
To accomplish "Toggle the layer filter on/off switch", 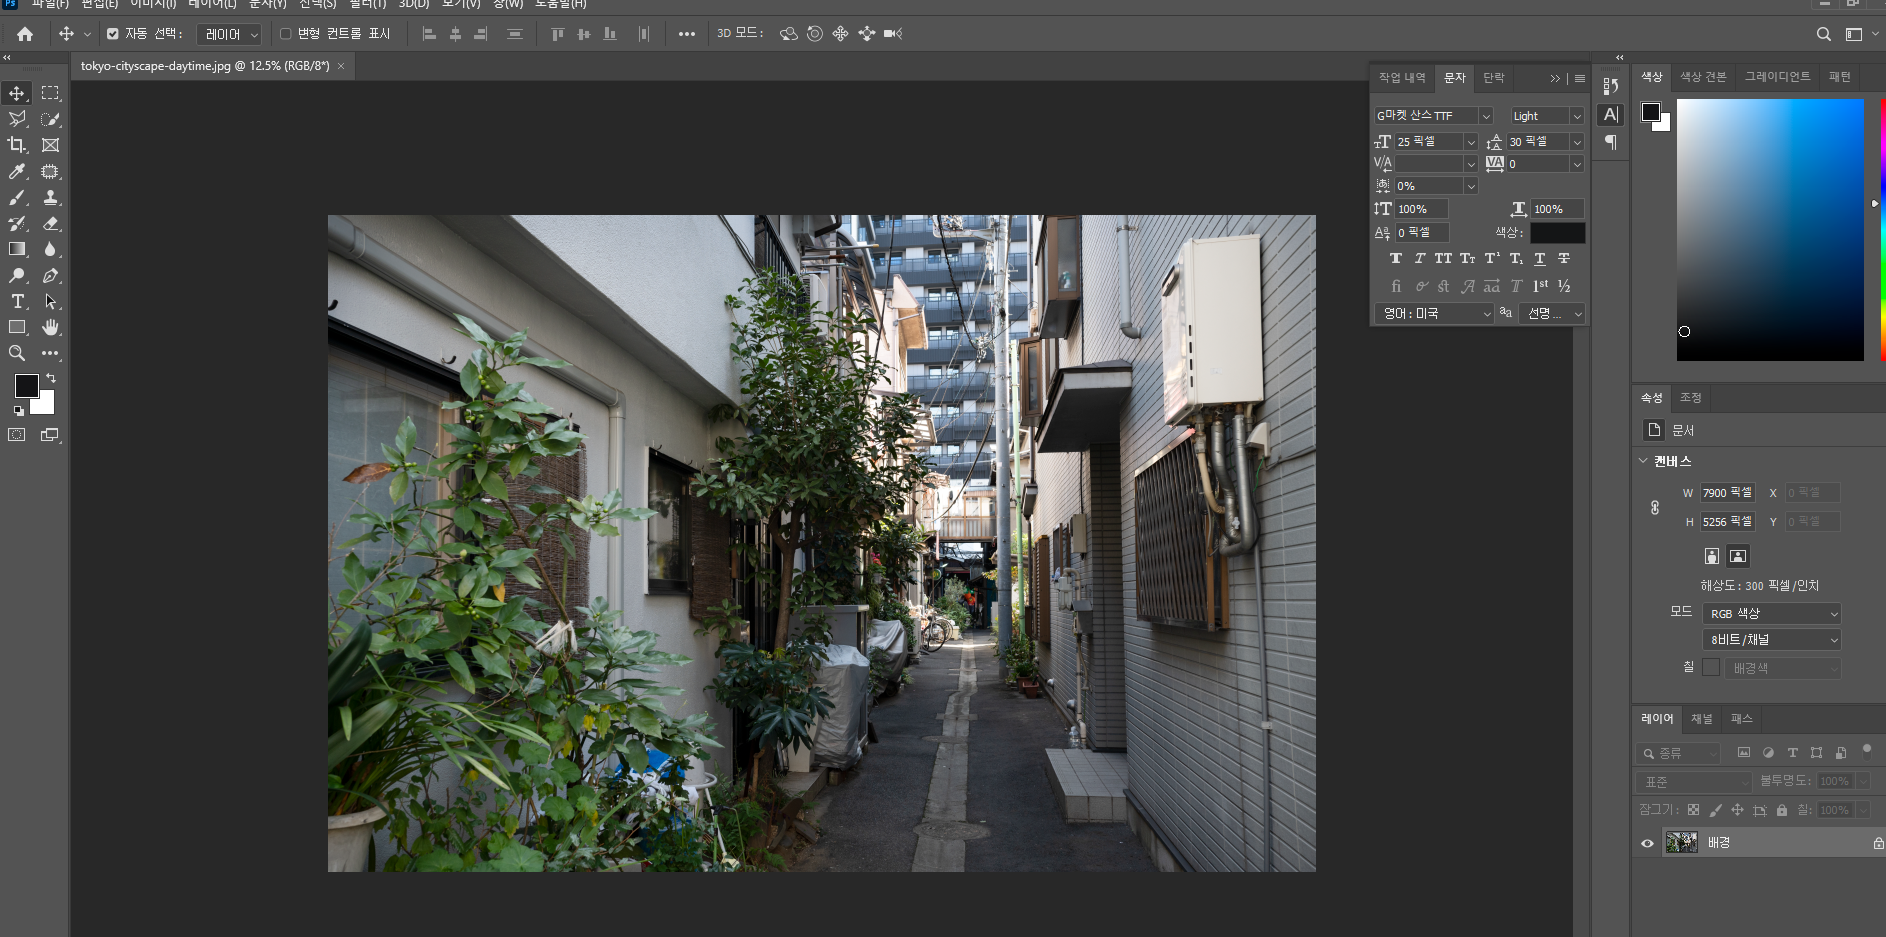I will 1866,751.
